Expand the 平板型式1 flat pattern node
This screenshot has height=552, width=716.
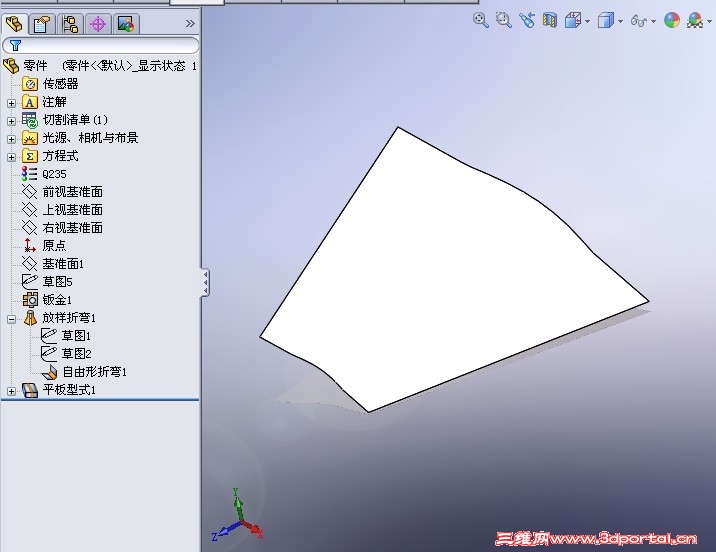[11, 391]
